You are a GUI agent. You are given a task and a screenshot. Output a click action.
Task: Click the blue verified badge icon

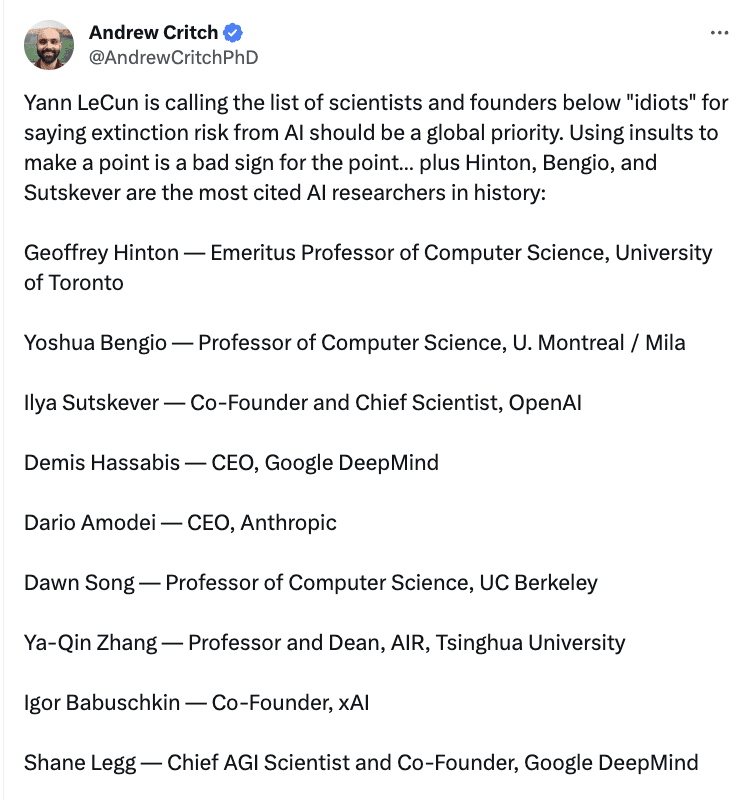pos(233,33)
